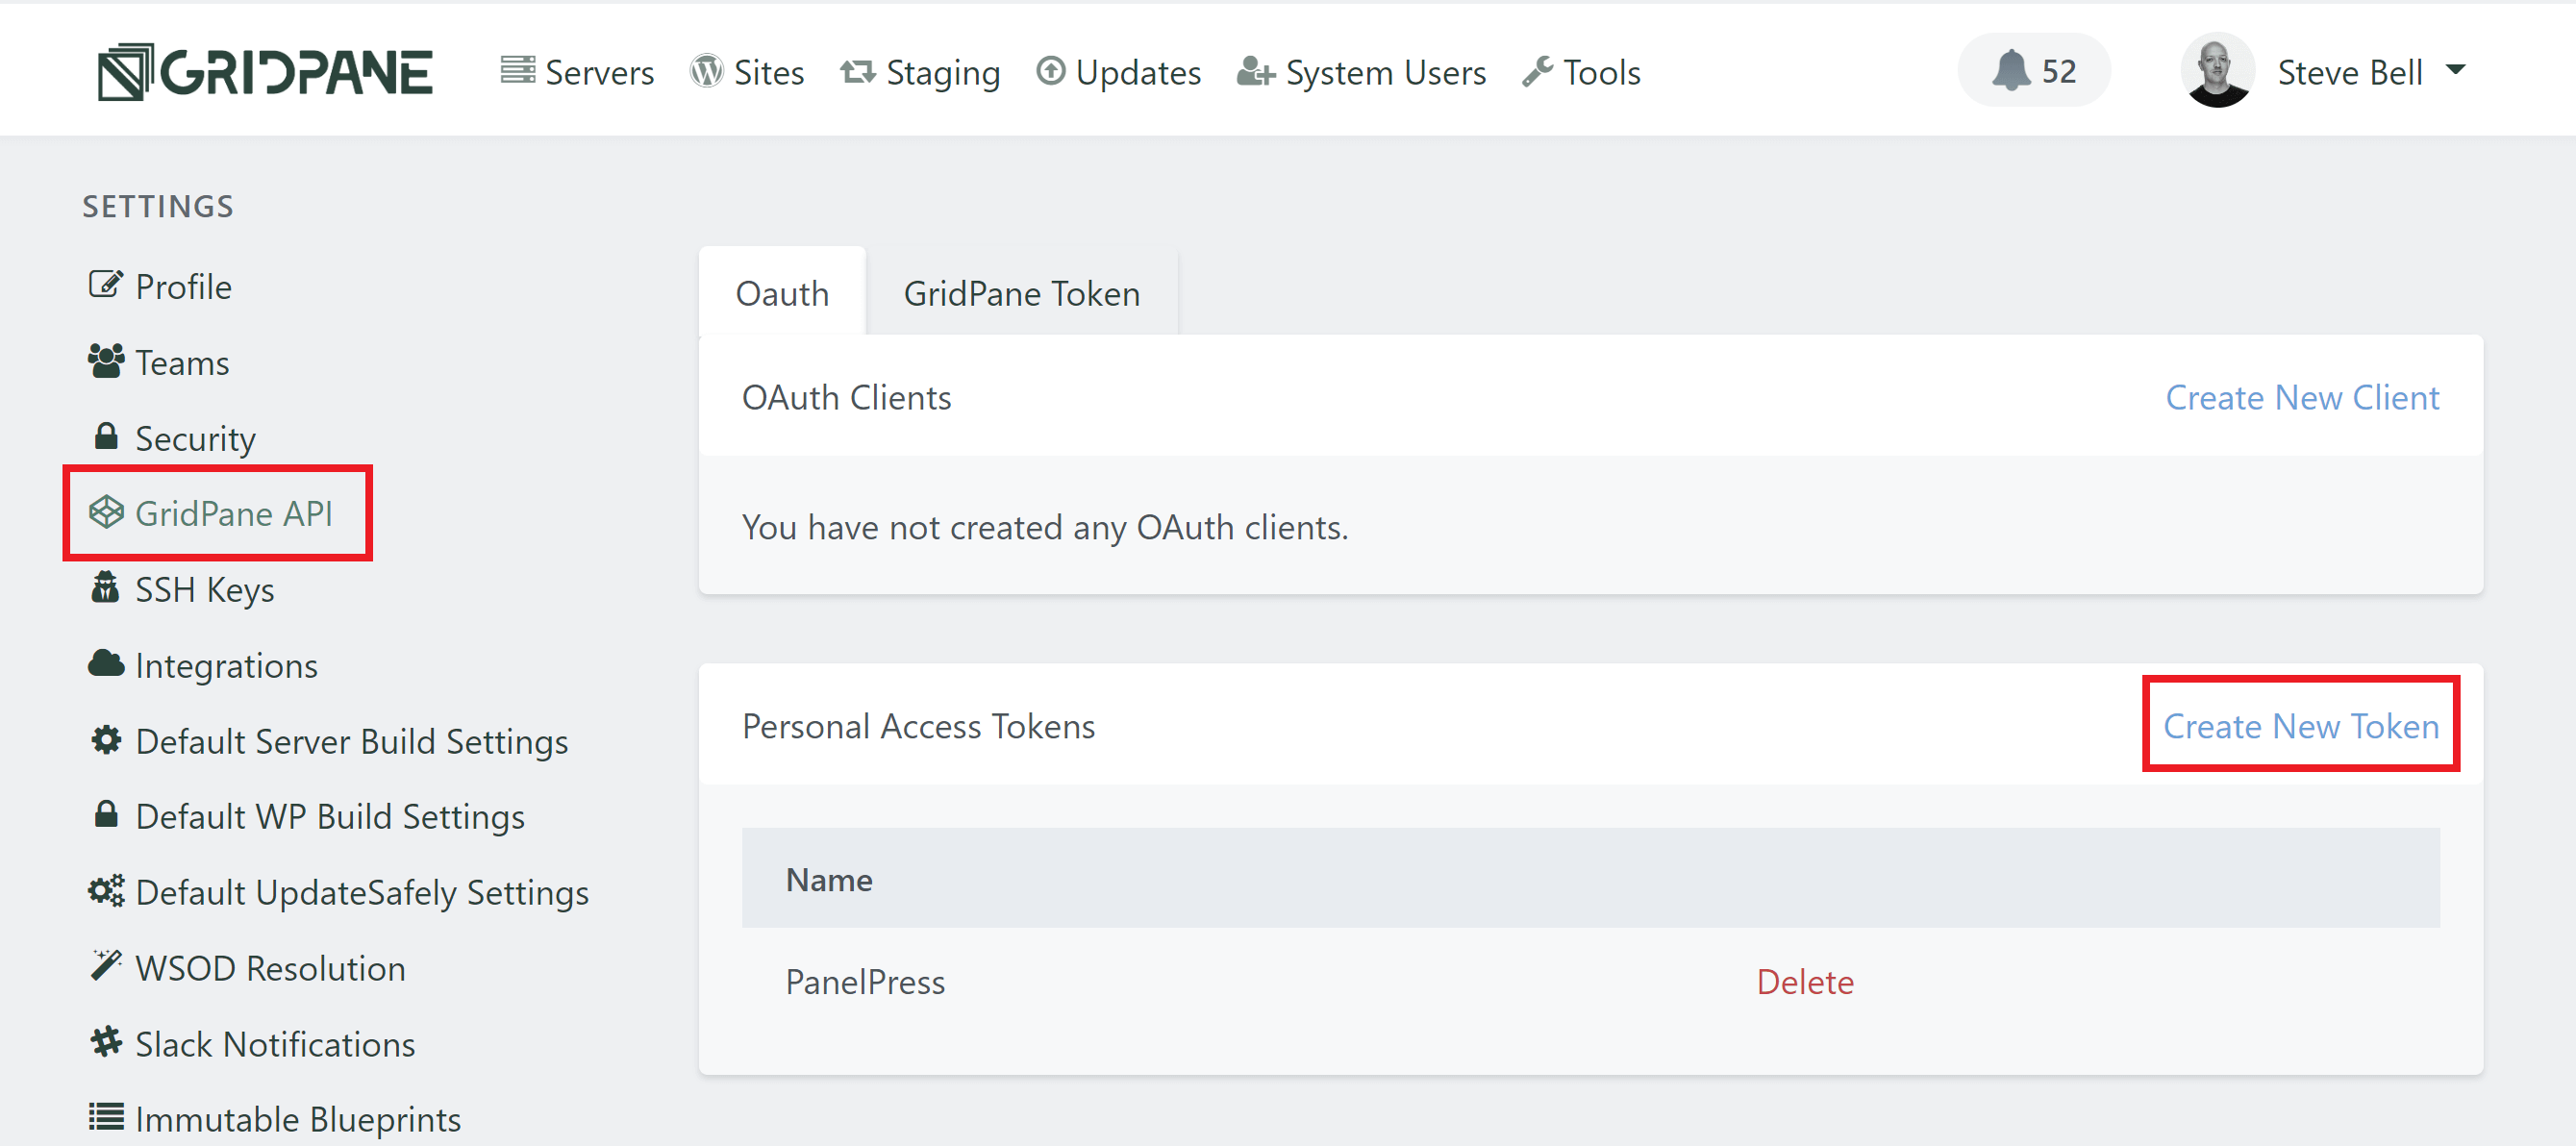Click the SETTINGS sidebar heading

click(x=158, y=206)
